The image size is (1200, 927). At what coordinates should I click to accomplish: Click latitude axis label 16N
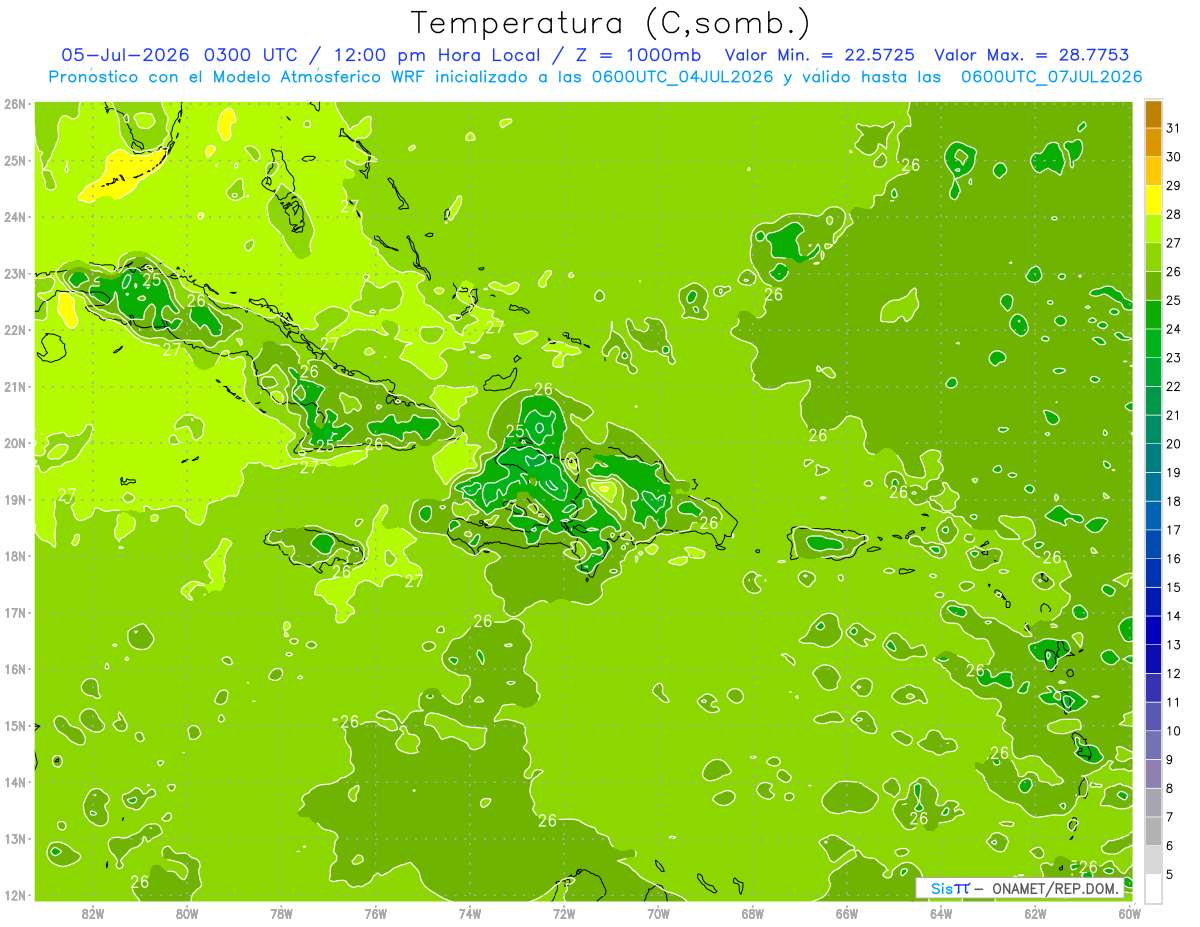click(x=15, y=669)
